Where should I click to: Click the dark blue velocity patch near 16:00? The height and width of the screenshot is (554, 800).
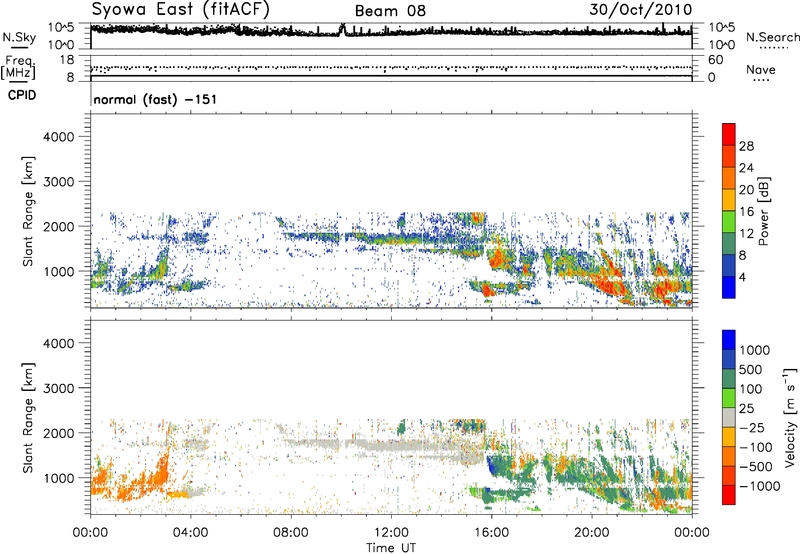pos(492,465)
